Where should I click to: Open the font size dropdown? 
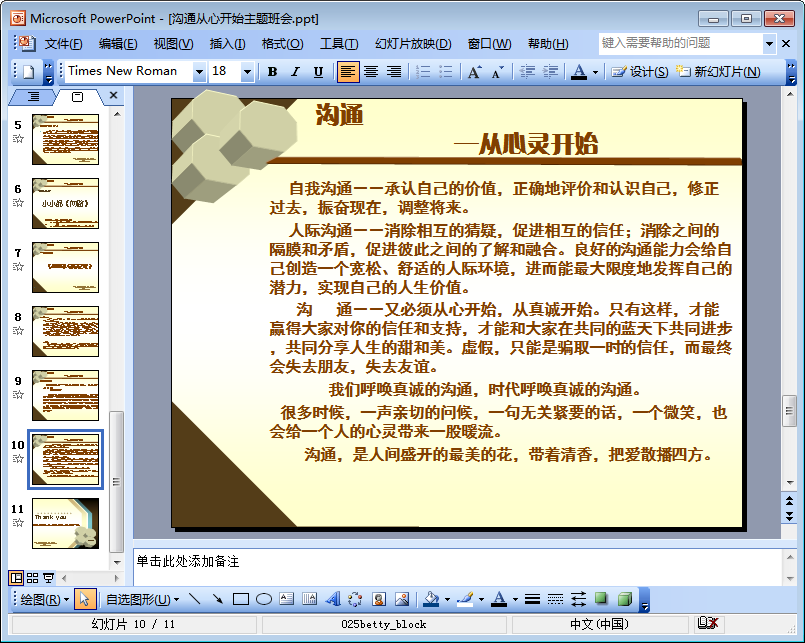coord(247,71)
